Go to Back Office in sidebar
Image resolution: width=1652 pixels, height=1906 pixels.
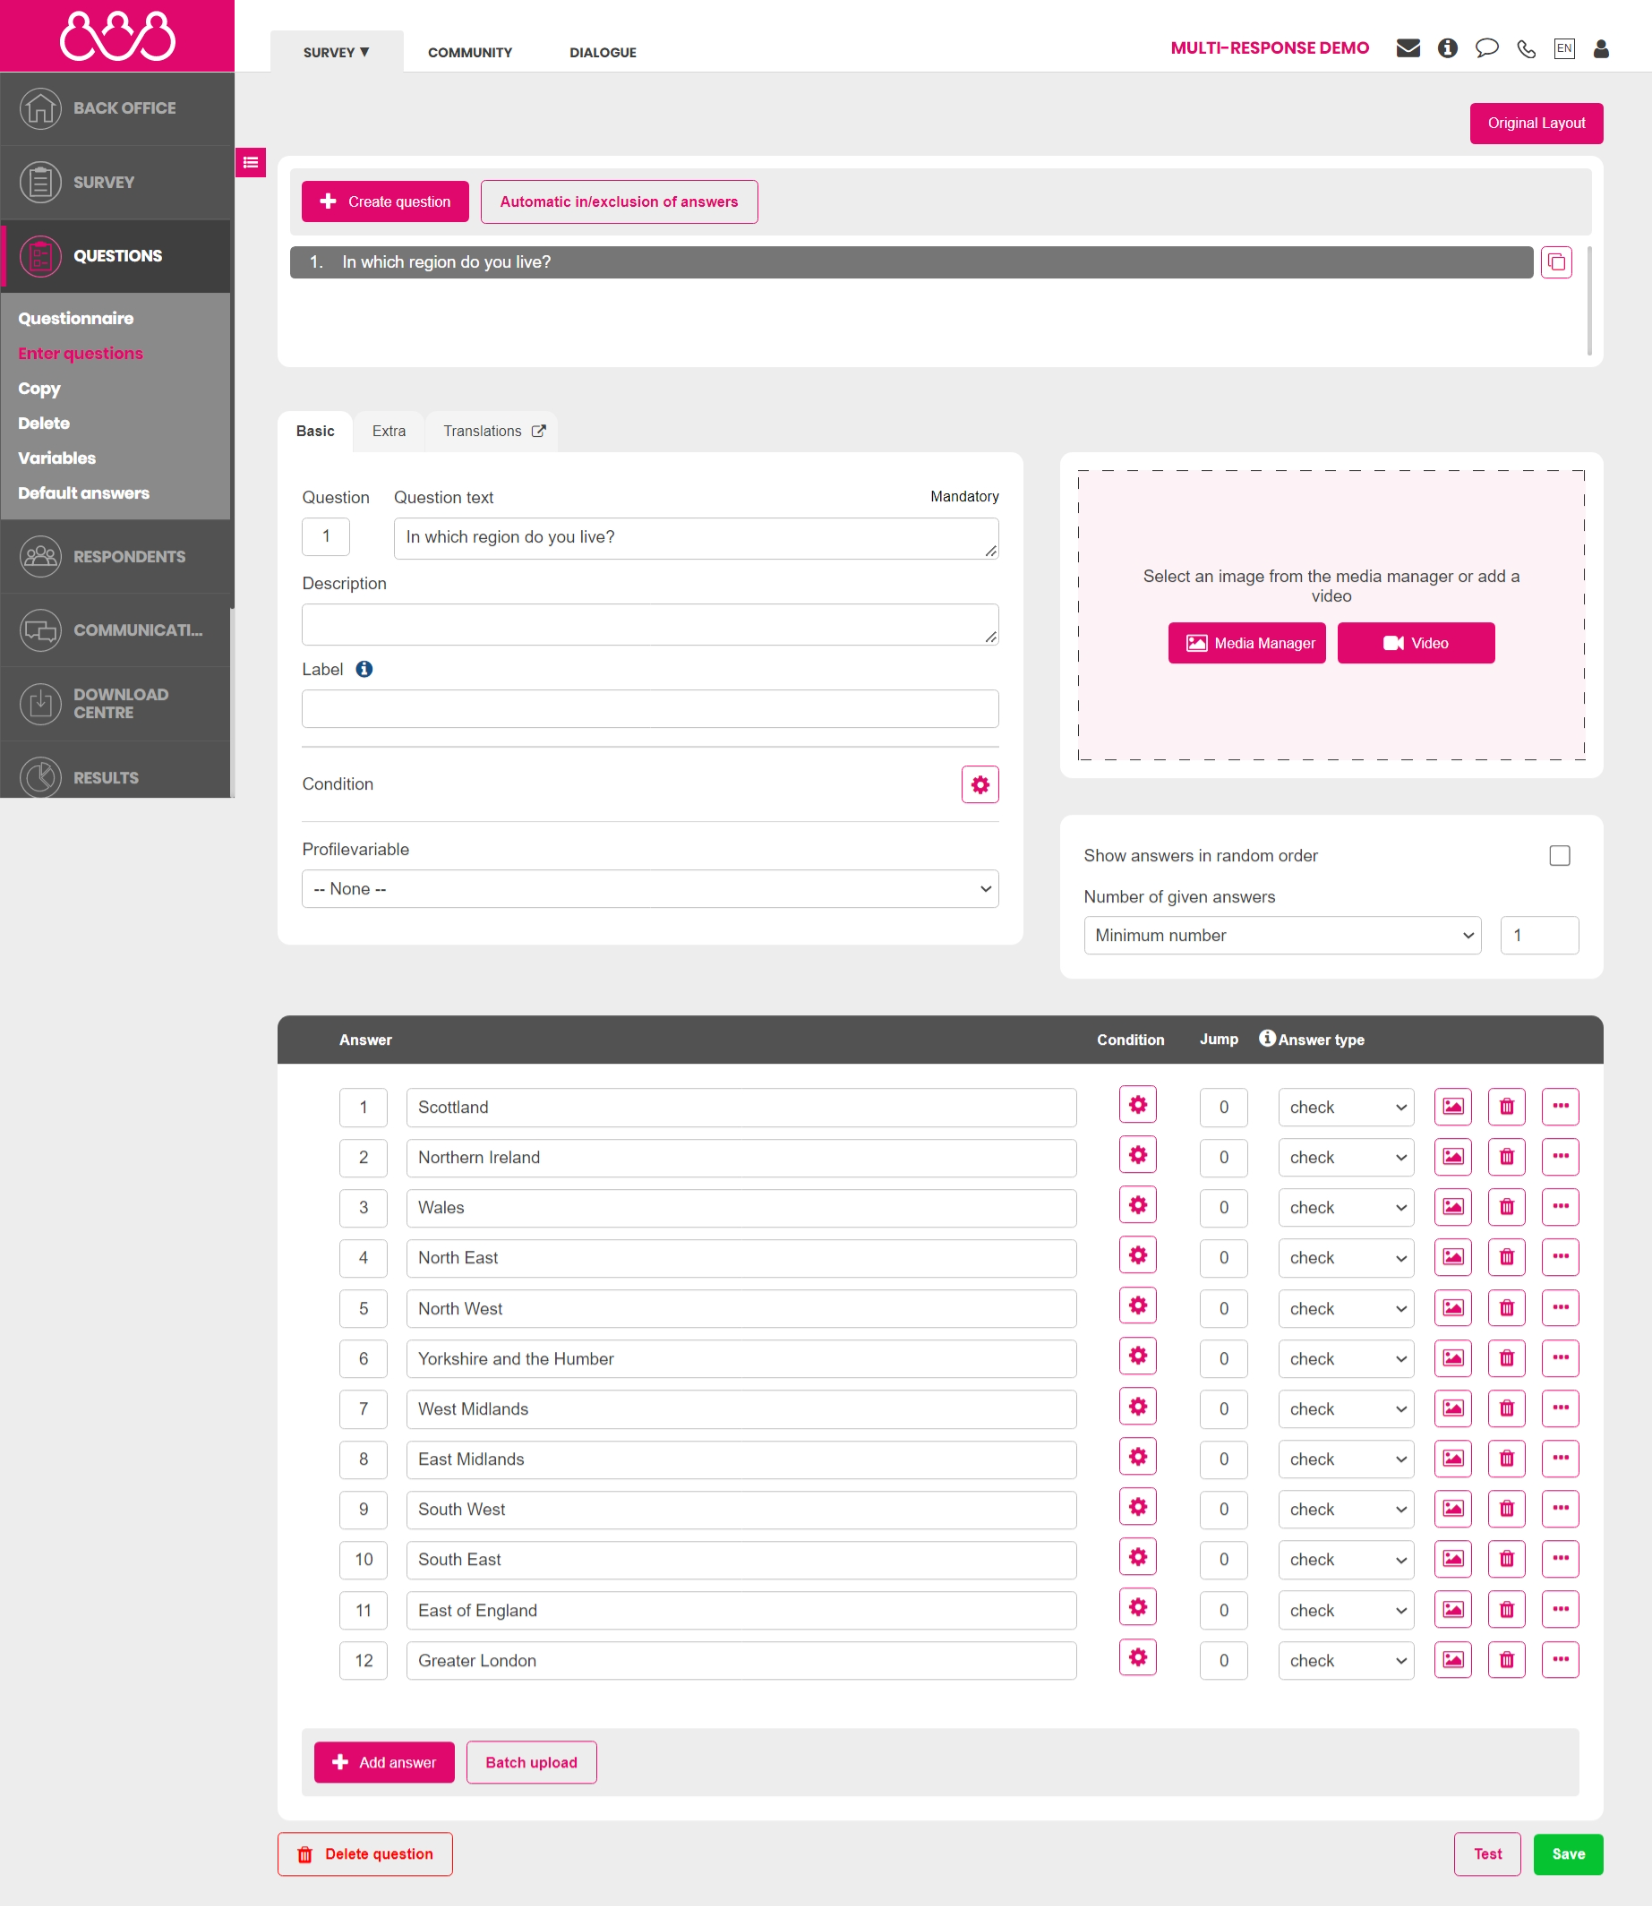pos(116,108)
